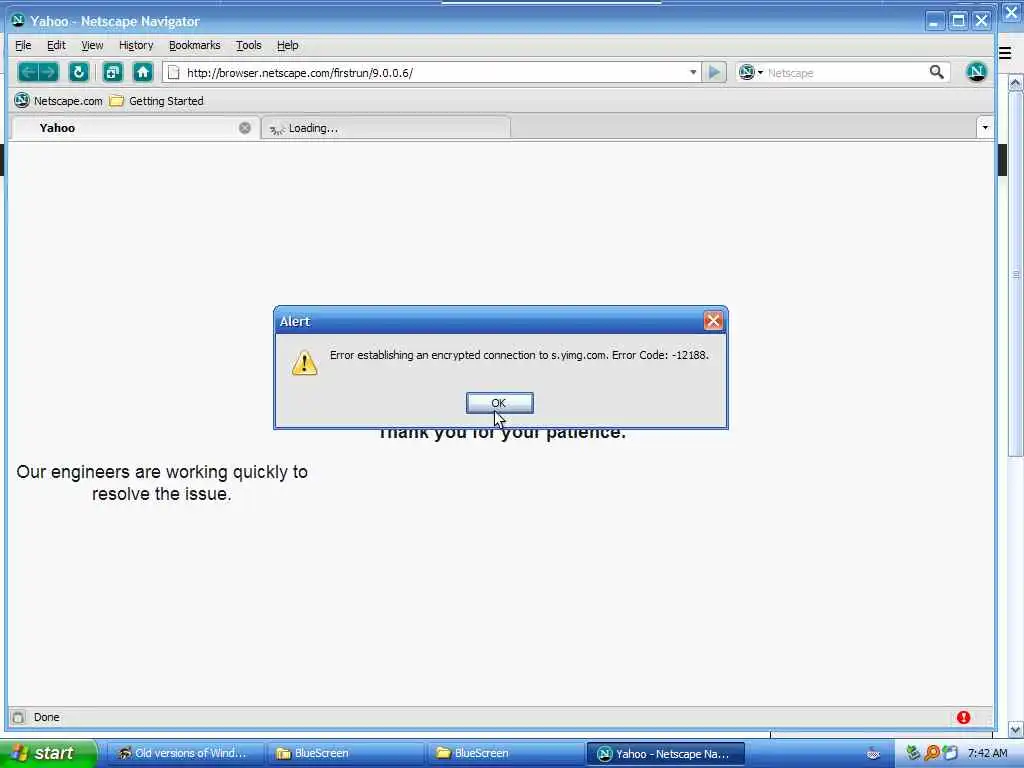1024x768 pixels.
Task: Click the Java cup tray icon
Action: point(873,753)
